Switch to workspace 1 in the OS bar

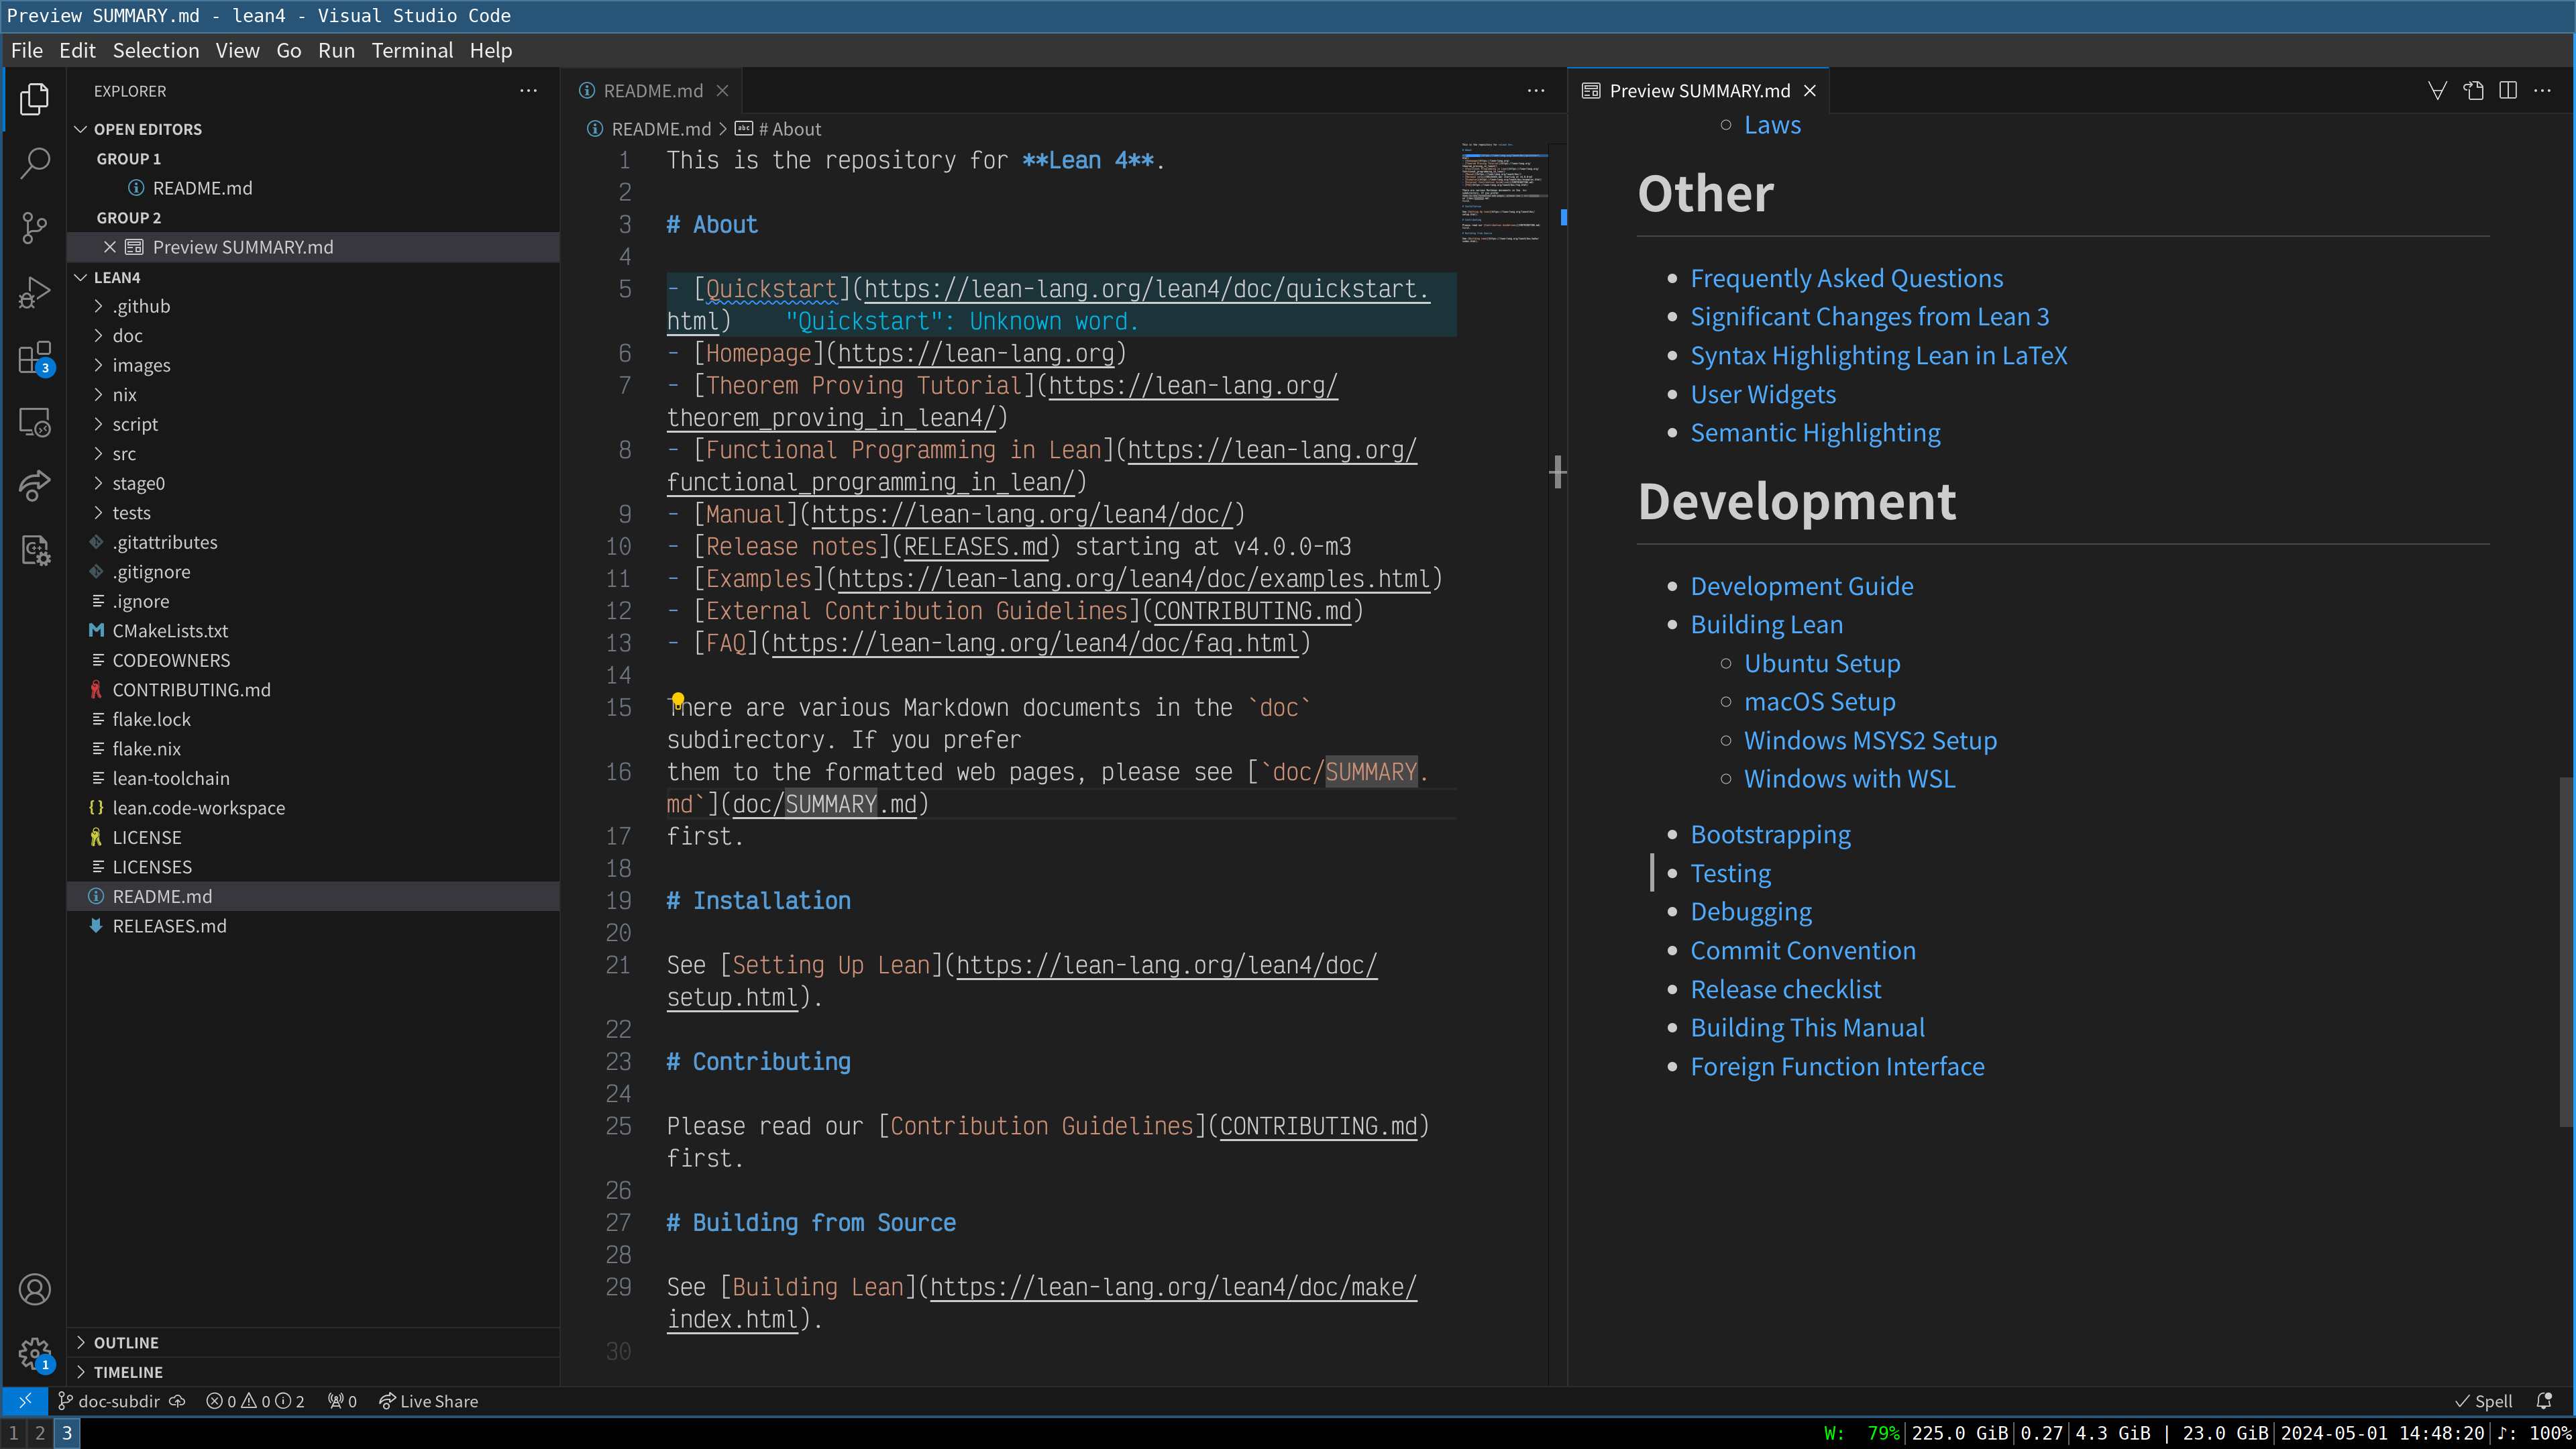pos(14,1433)
